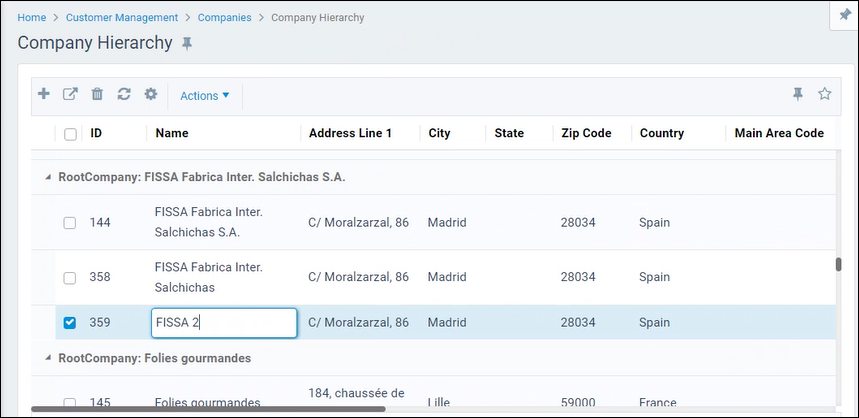The height and width of the screenshot is (418, 859).
Task: Sort by the Name column header
Action: tap(172, 133)
